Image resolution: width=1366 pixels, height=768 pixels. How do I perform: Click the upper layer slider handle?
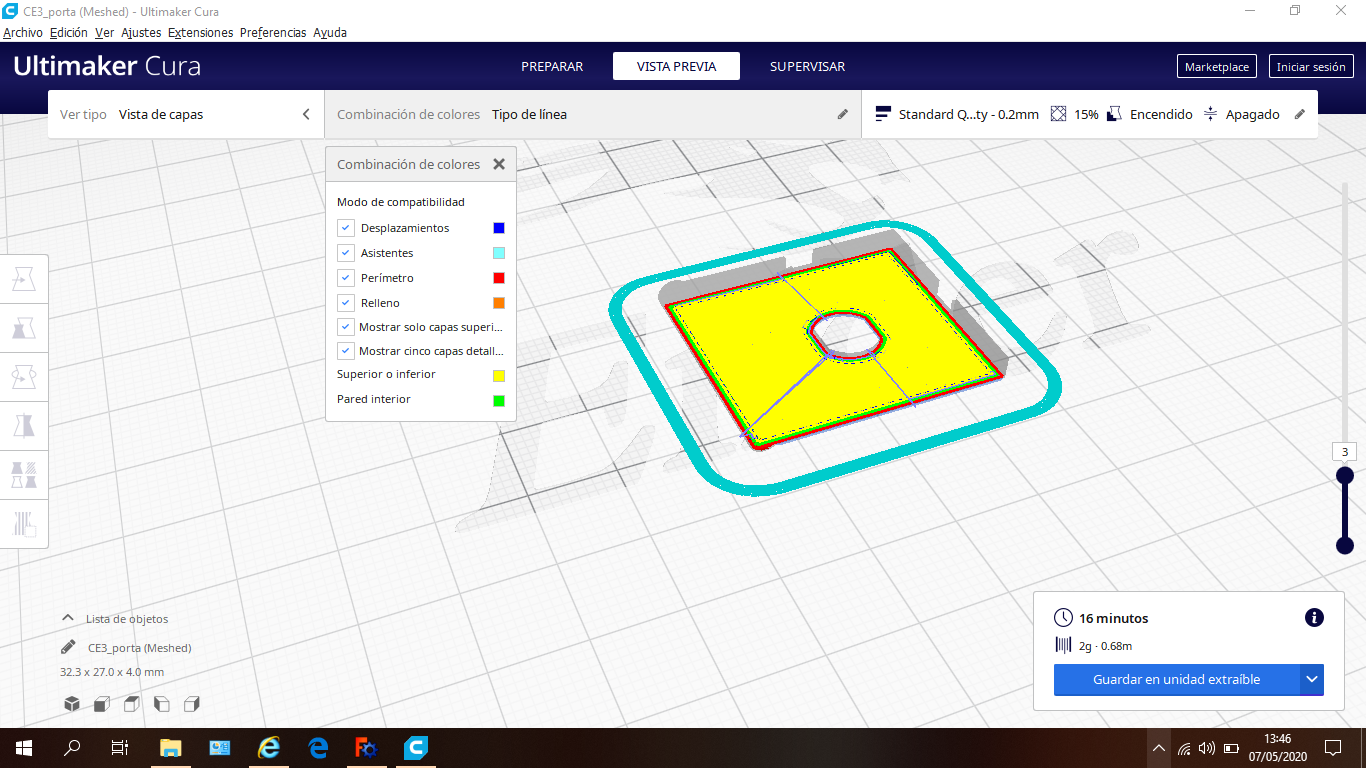click(x=1345, y=475)
